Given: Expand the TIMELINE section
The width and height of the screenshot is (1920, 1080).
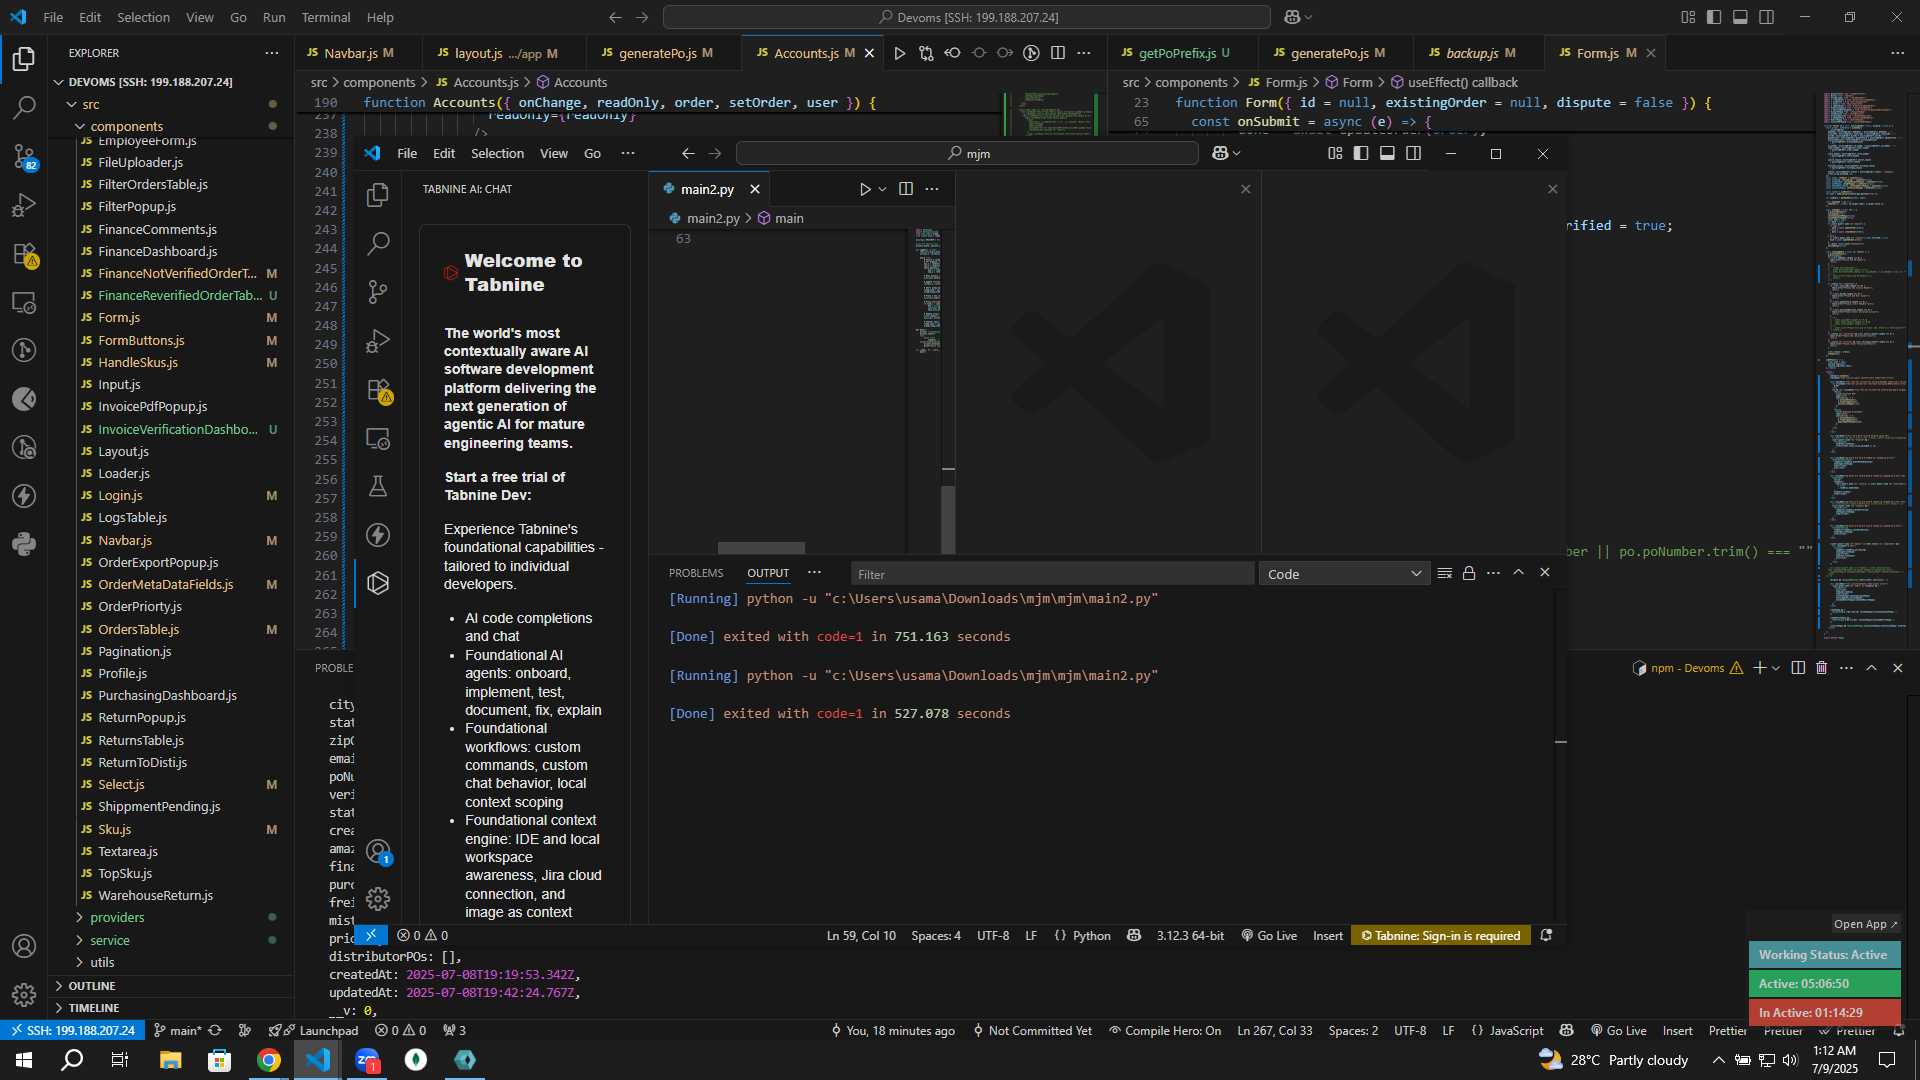Looking at the screenshot, I should pyautogui.click(x=94, y=1008).
